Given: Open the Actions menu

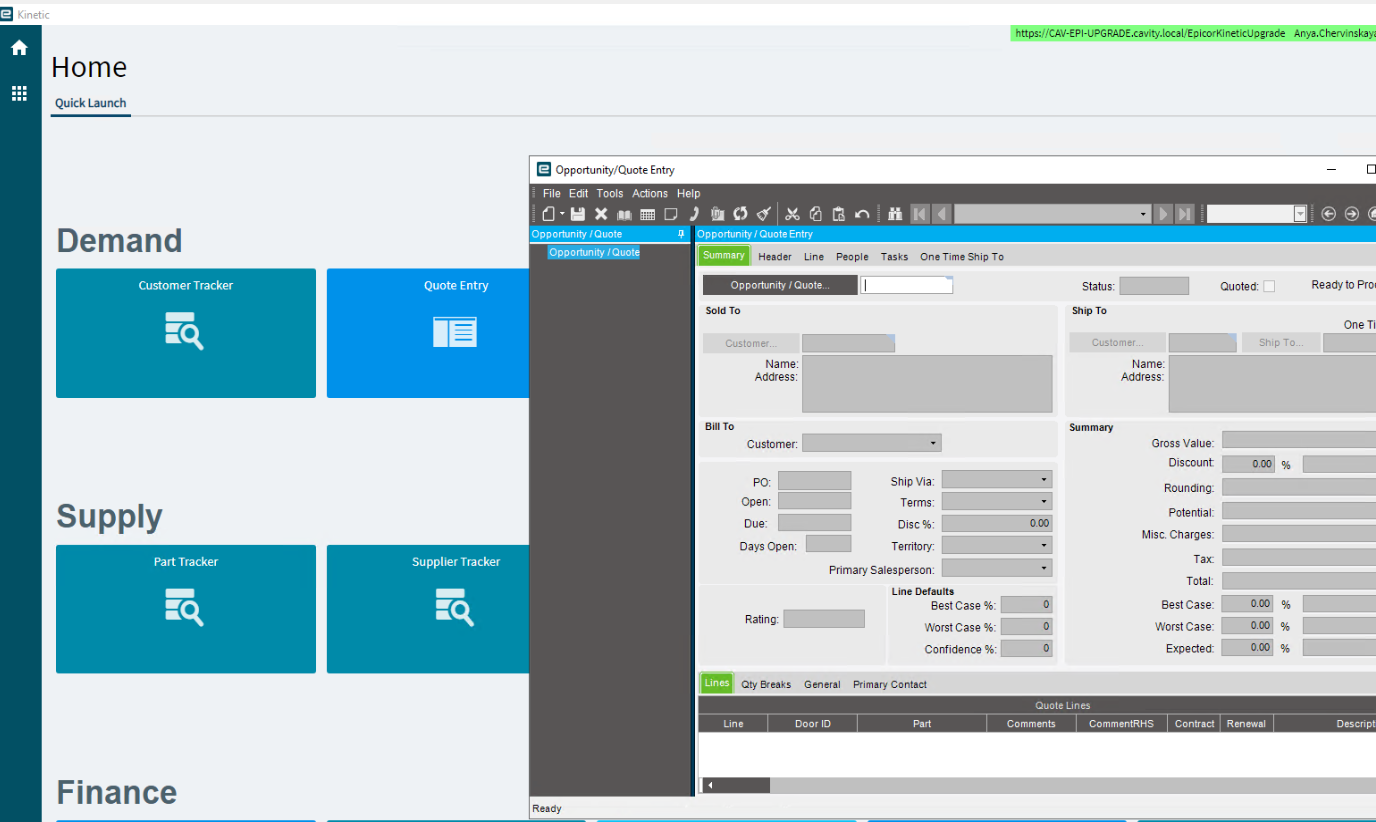Looking at the screenshot, I should tap(649, 193).
